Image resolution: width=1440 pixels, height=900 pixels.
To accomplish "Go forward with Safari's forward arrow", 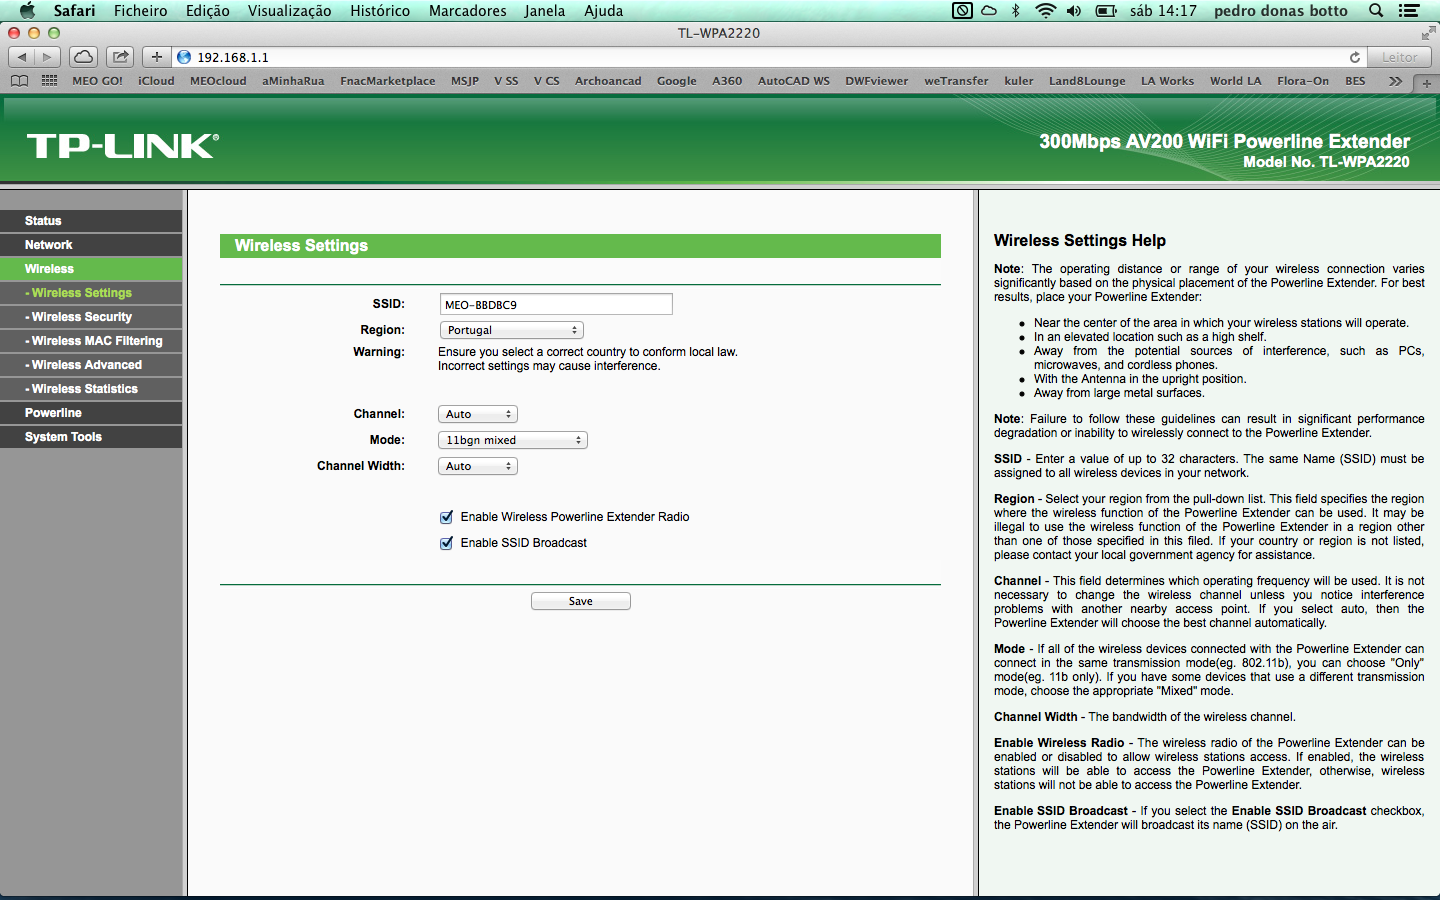I will [x=47, y=57].
